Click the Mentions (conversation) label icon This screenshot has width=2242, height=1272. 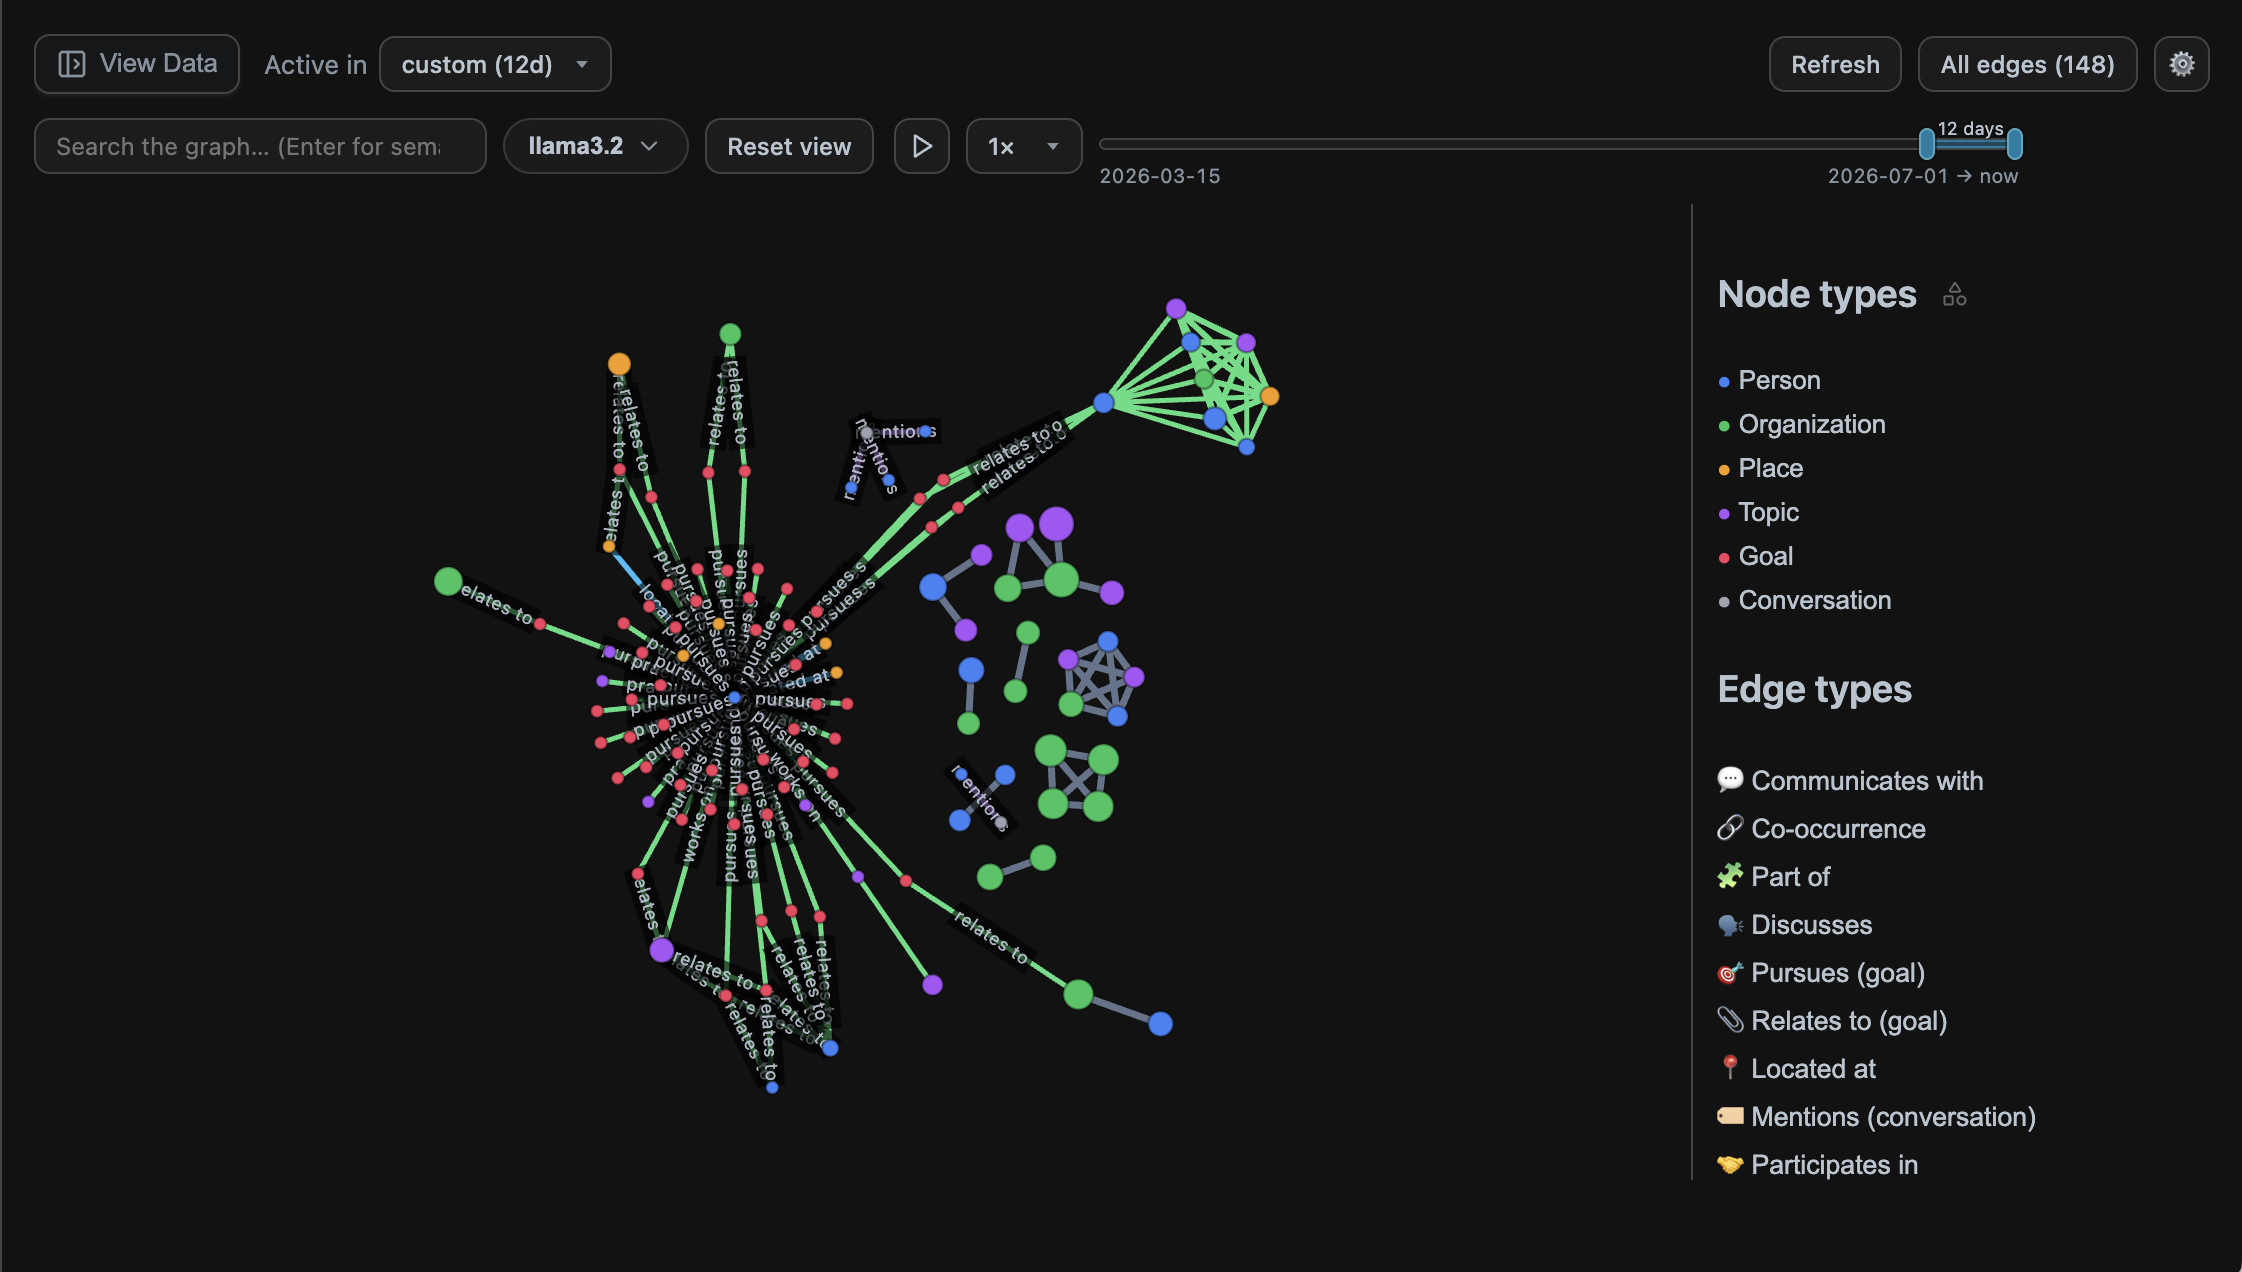pos(1730,1116)
